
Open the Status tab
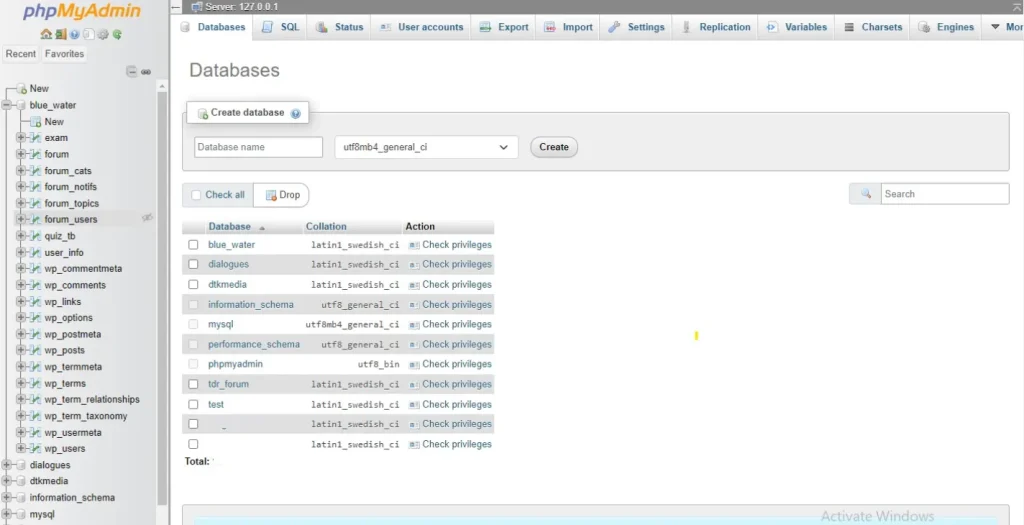click(x=339, y=27)
